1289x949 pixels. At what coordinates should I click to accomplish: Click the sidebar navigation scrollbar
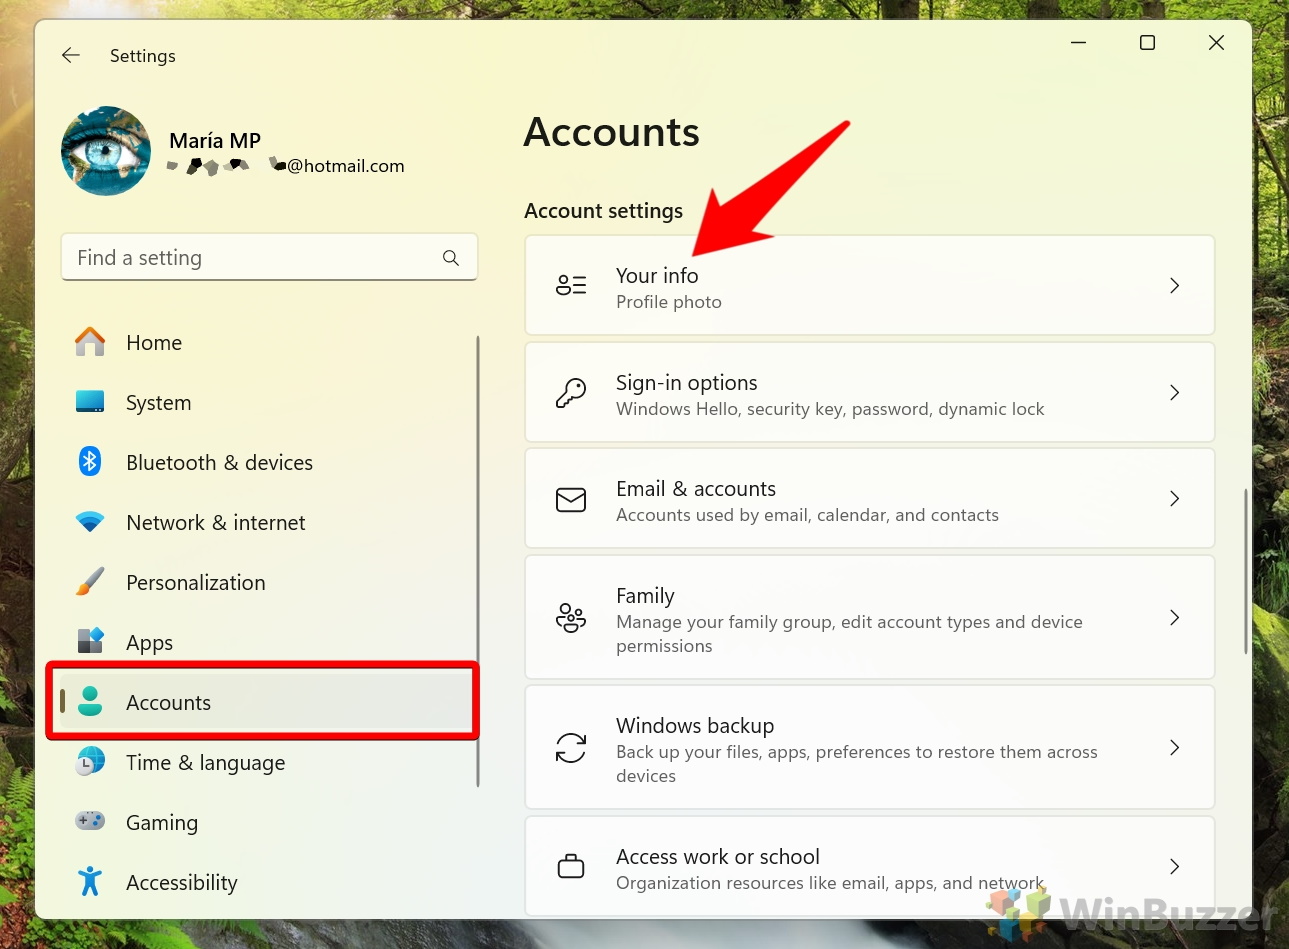click(x=478, y=561)
